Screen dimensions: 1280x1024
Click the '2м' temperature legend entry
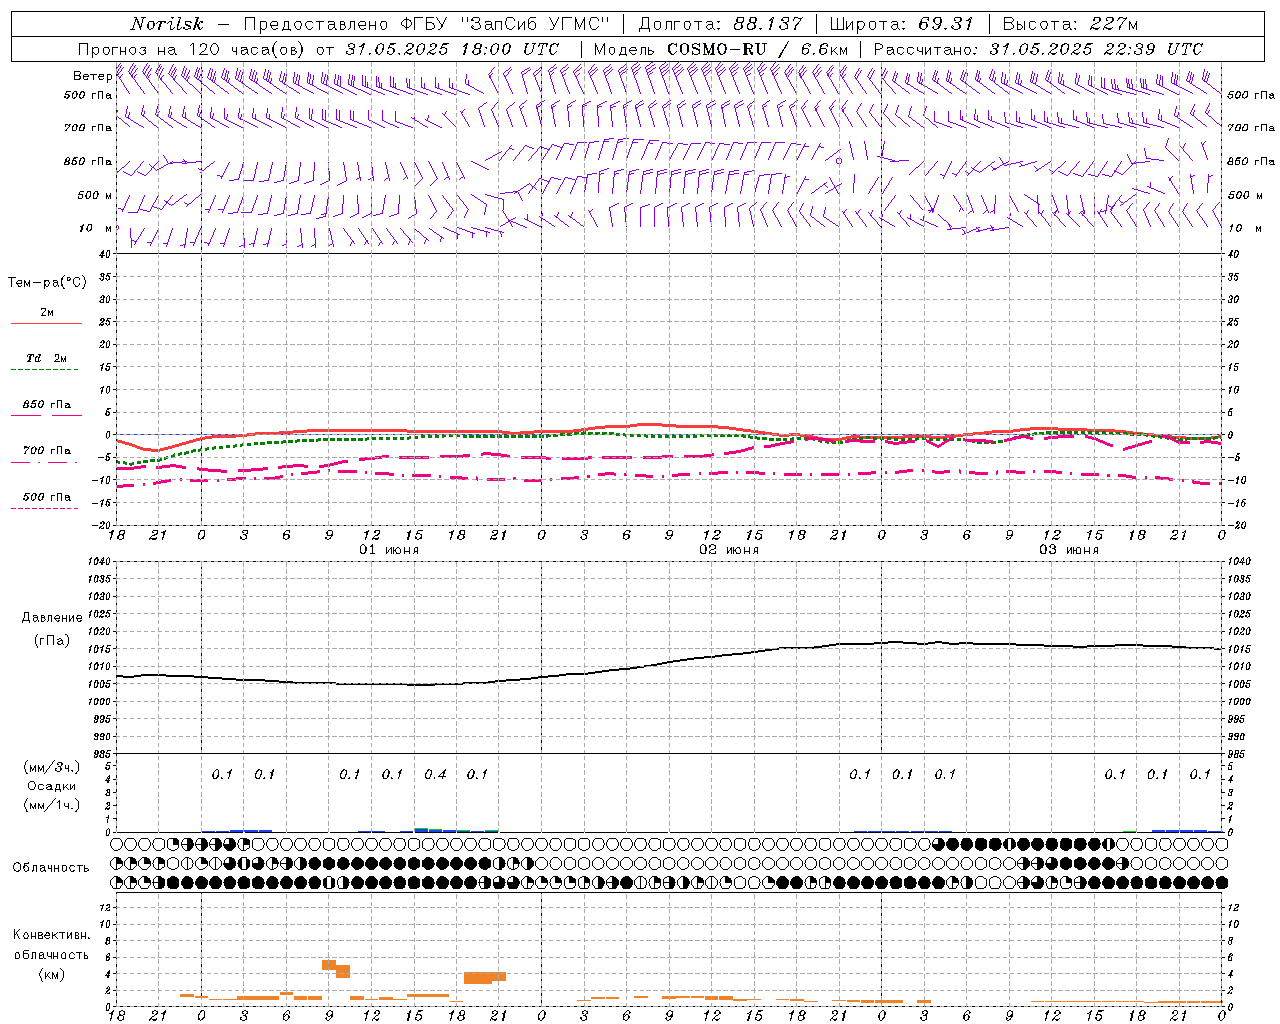47,313
